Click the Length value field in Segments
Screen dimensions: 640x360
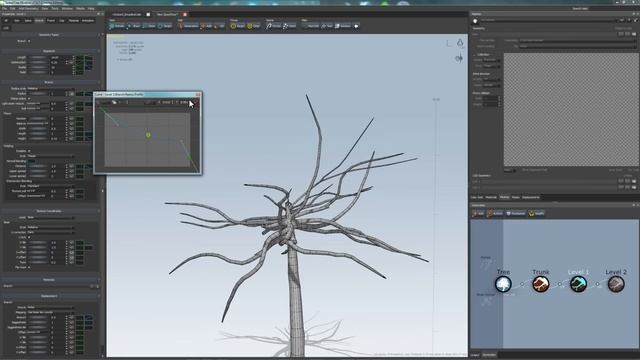coord(60,58)
